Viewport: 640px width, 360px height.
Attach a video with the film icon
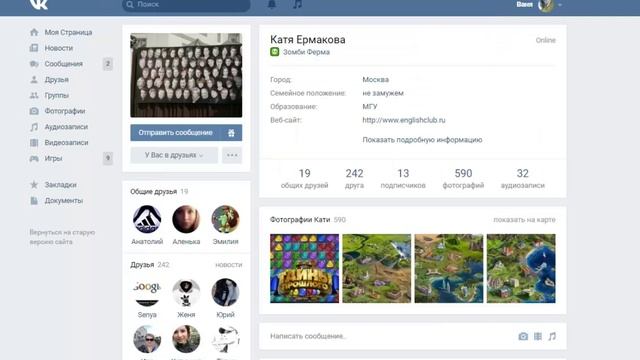point(538,336)
